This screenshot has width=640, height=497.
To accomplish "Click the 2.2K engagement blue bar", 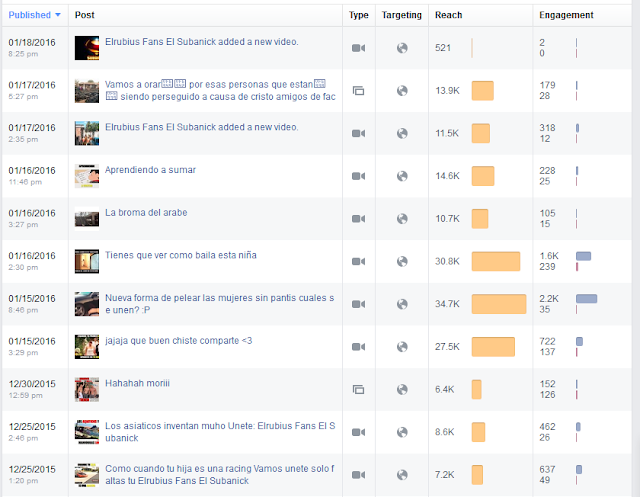I will [587, 299].
